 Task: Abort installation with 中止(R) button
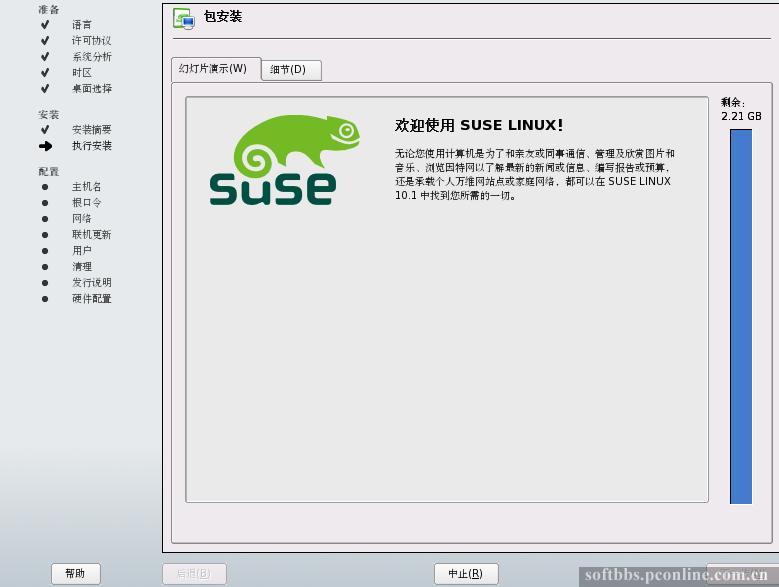[466, 574]
